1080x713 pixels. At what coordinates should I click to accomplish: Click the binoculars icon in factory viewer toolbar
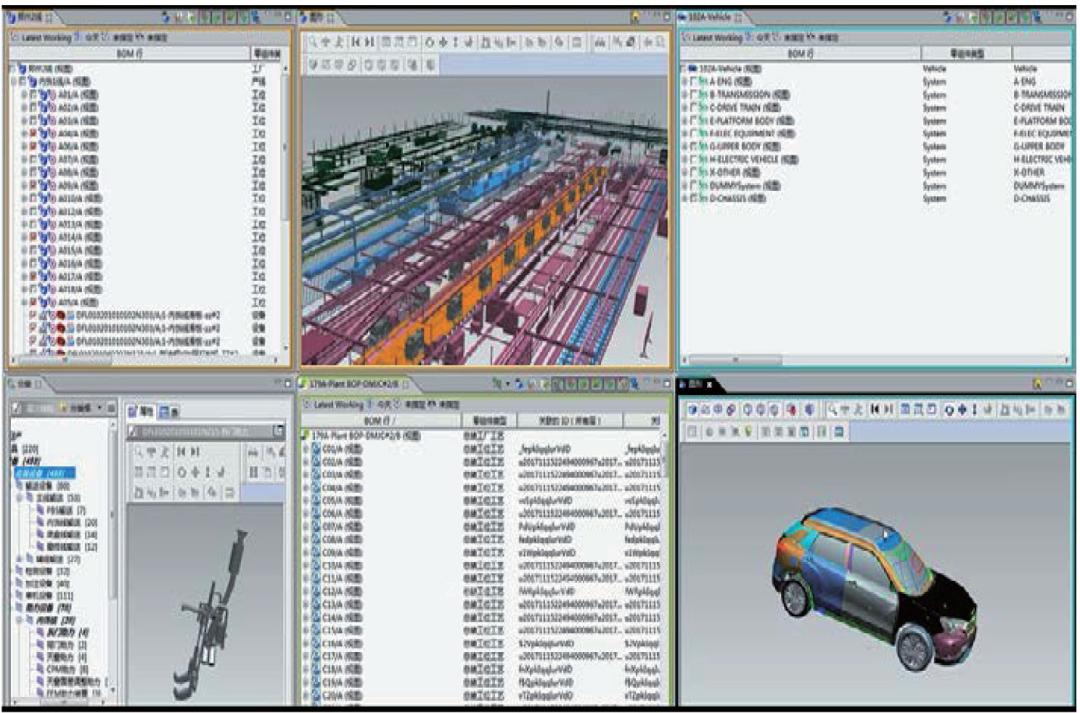point(600,42)
